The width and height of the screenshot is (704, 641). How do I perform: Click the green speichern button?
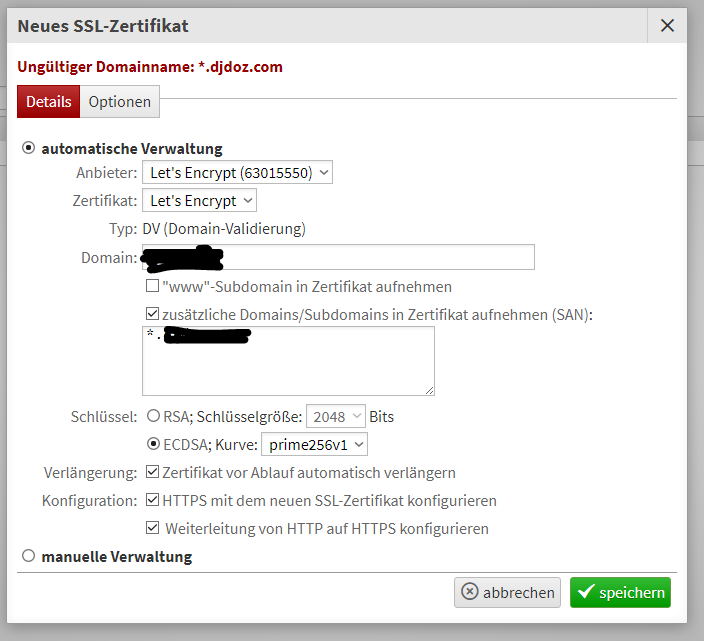pos(620,592)
